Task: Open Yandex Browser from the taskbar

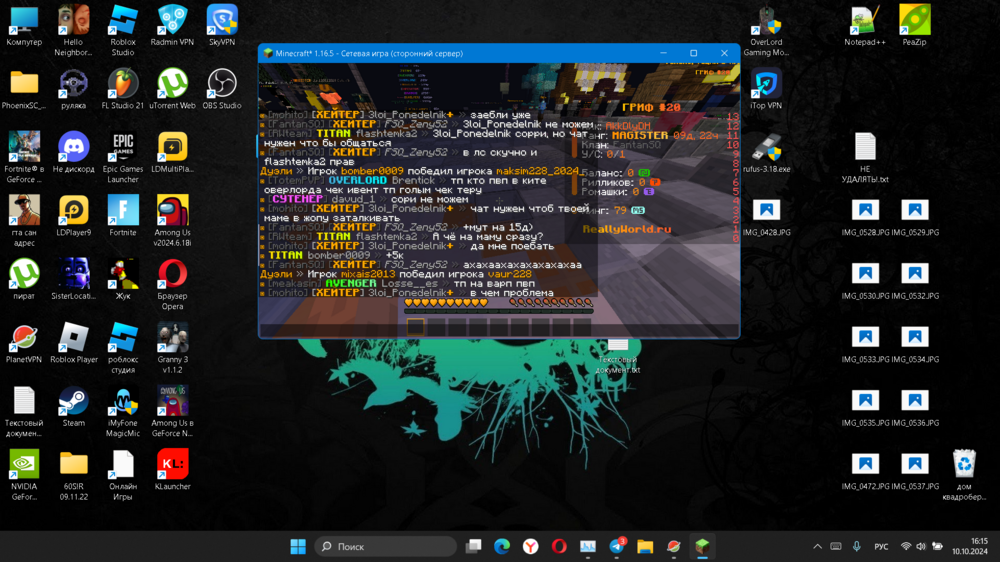Action: pos(531,547)
